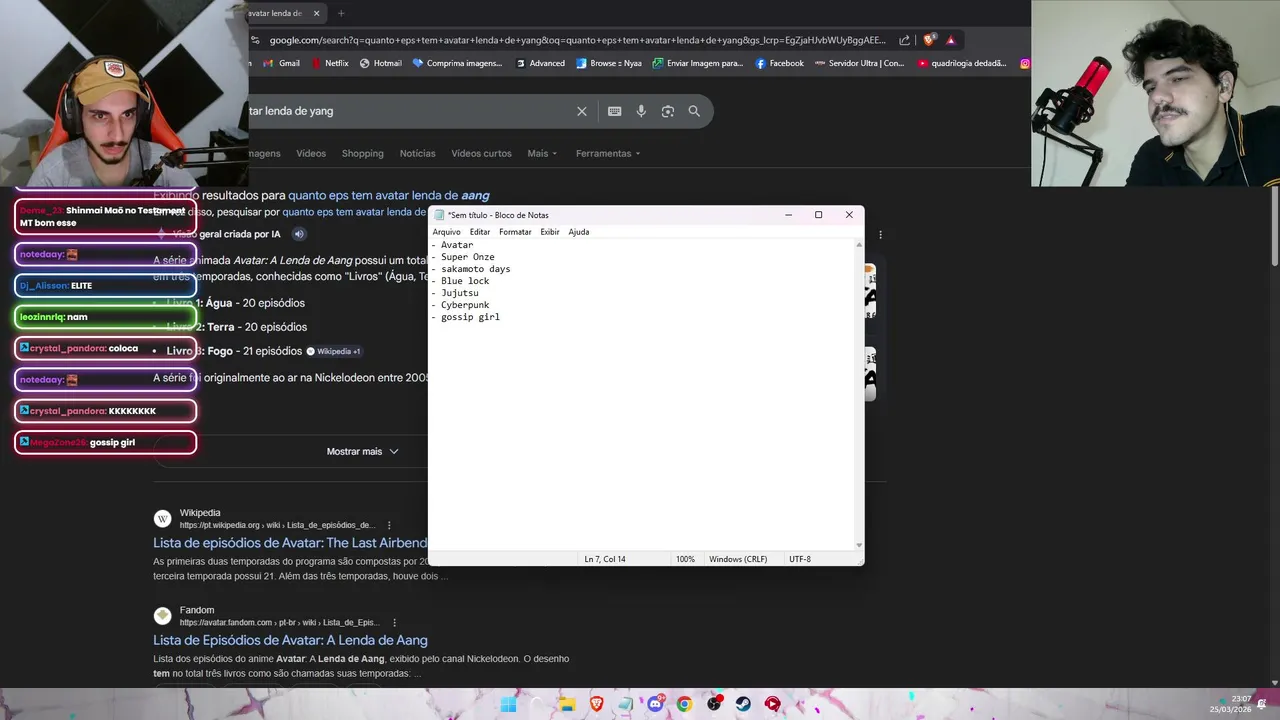Open Windows Start menu
This screenshot has width=1280, height=720.
click(x=508, y=704)
